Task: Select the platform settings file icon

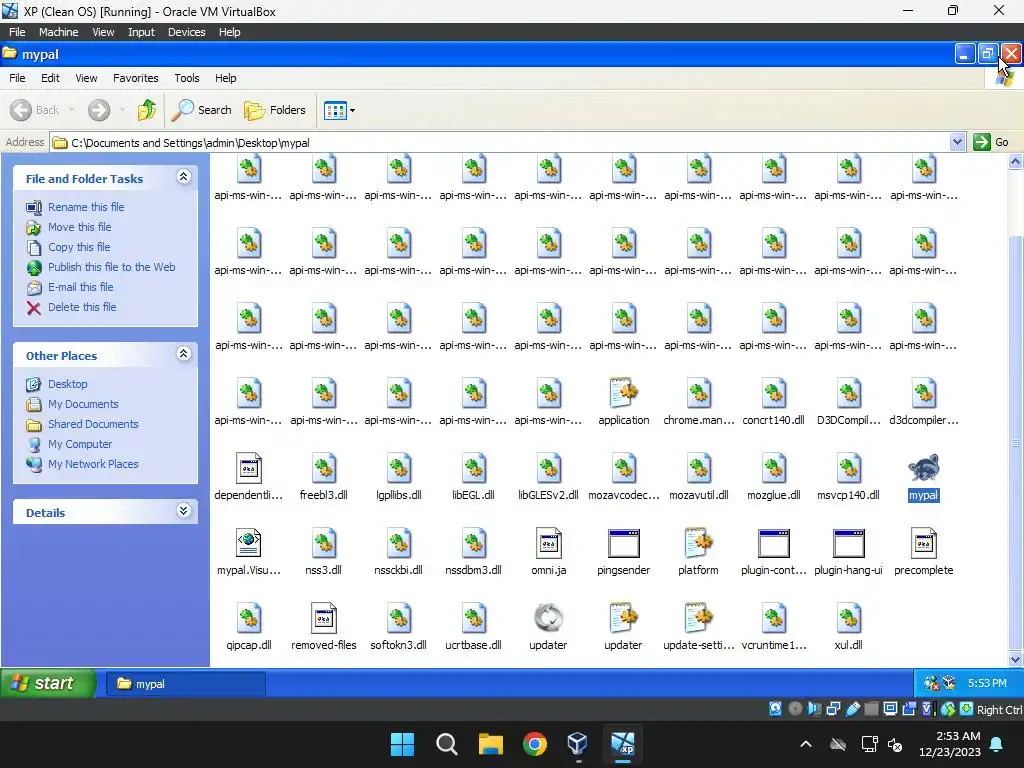Action: [x=698, y=543]
